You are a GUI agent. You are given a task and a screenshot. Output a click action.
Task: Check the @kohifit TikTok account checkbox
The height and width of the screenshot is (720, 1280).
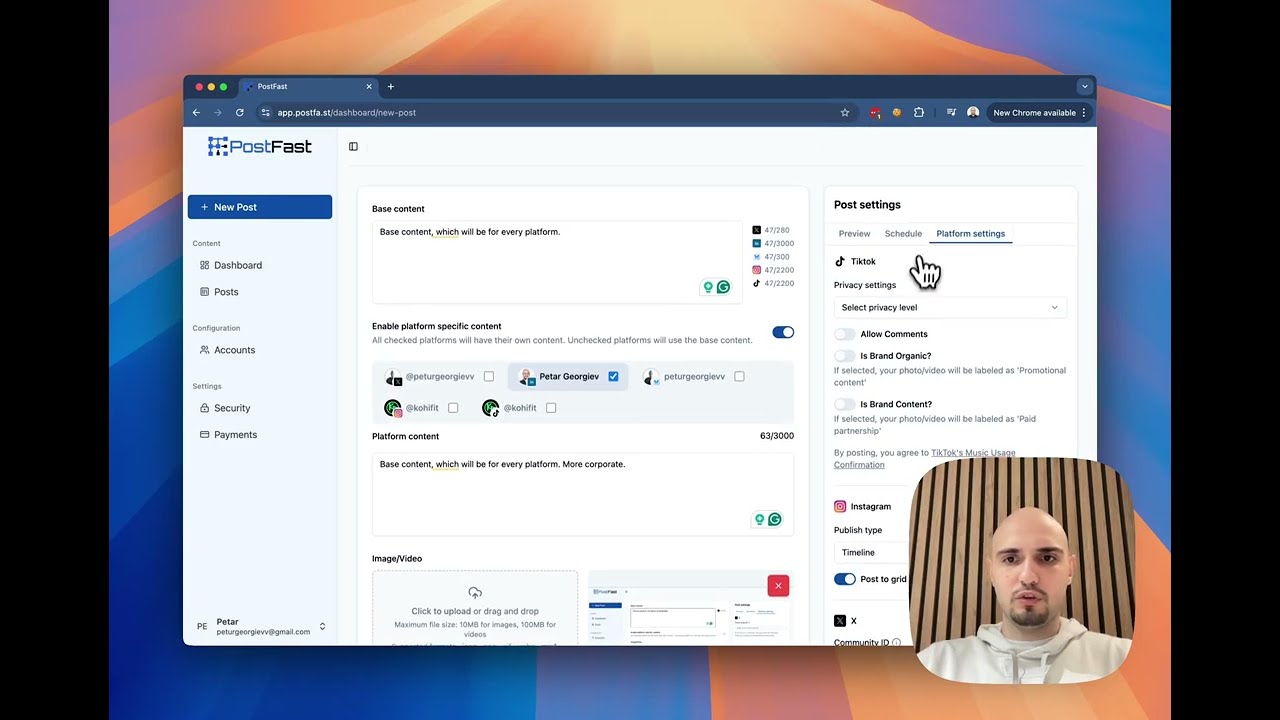551,408
